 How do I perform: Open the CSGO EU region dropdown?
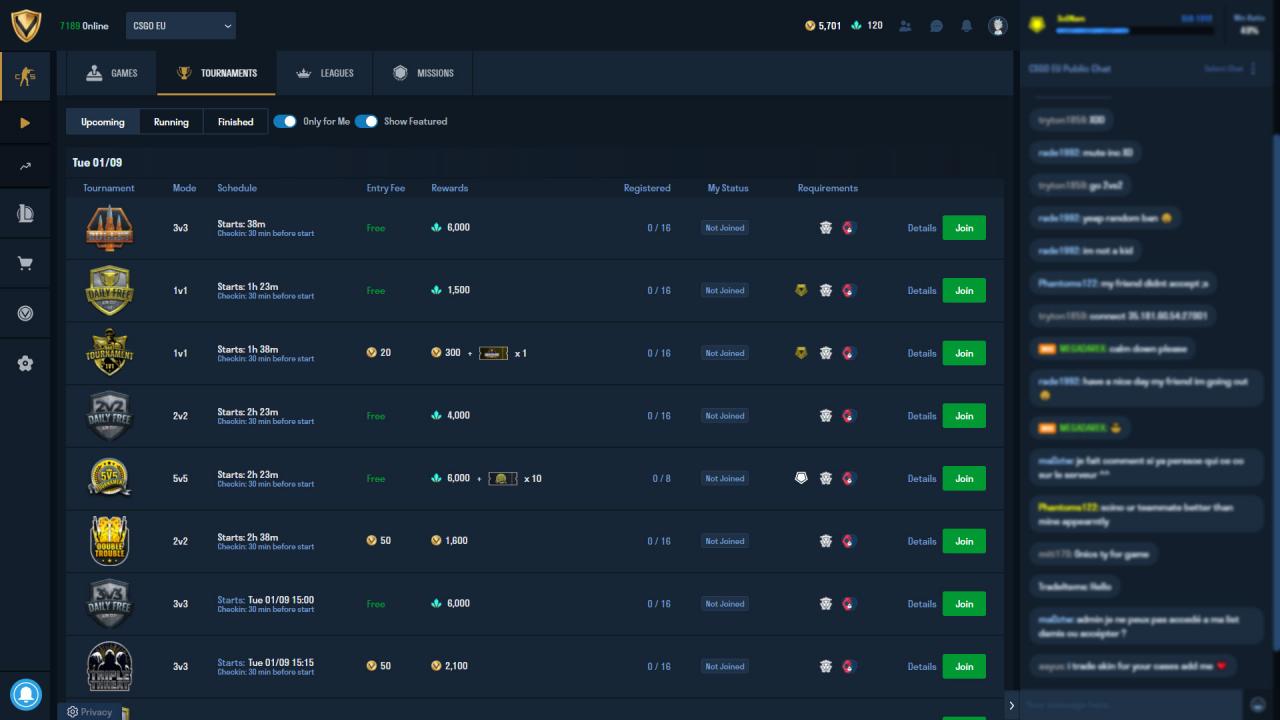(x=180, y=26)
